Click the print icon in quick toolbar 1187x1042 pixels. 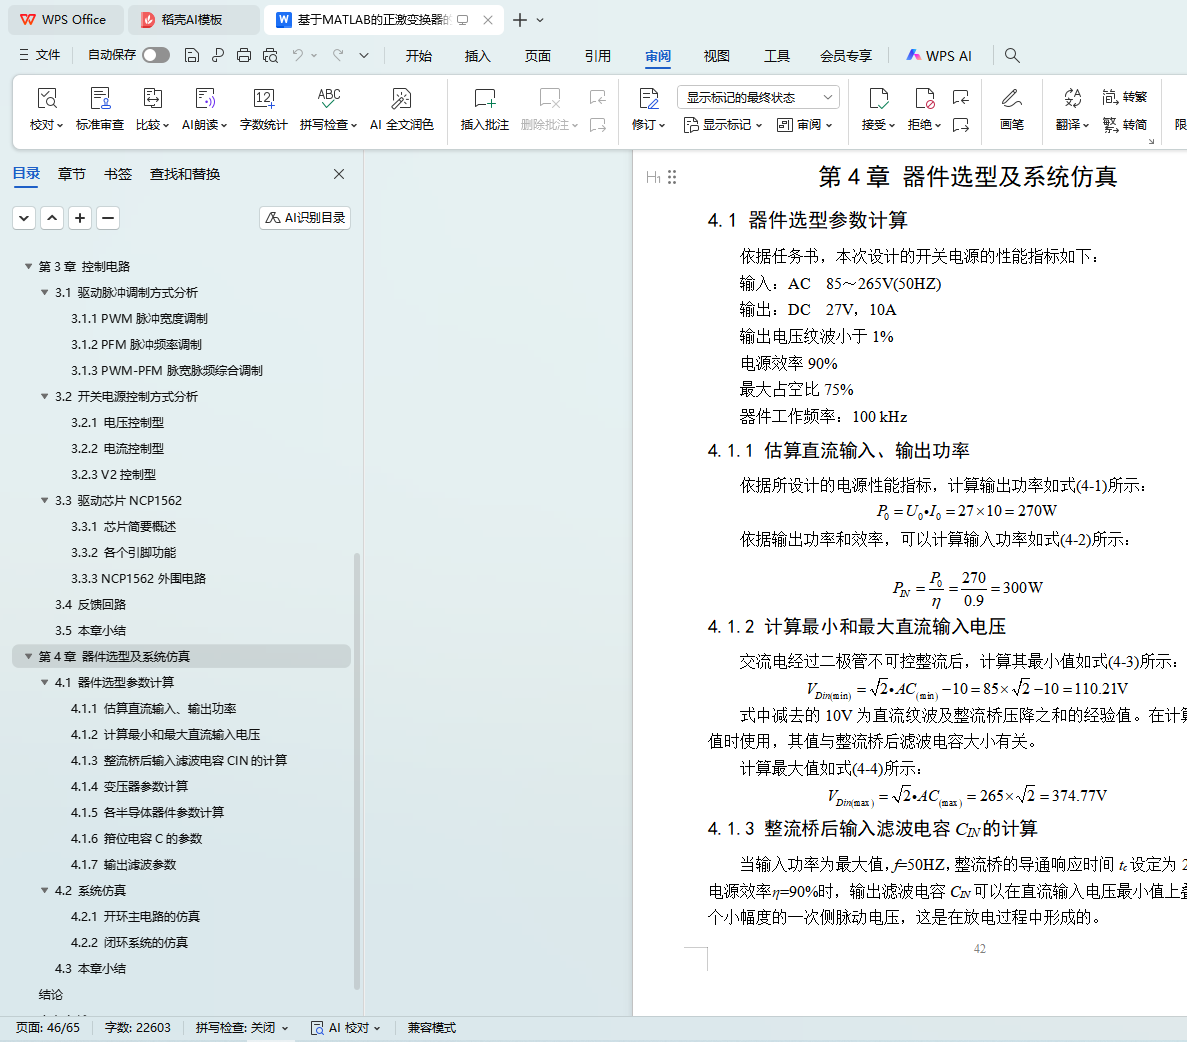point(244,55)
